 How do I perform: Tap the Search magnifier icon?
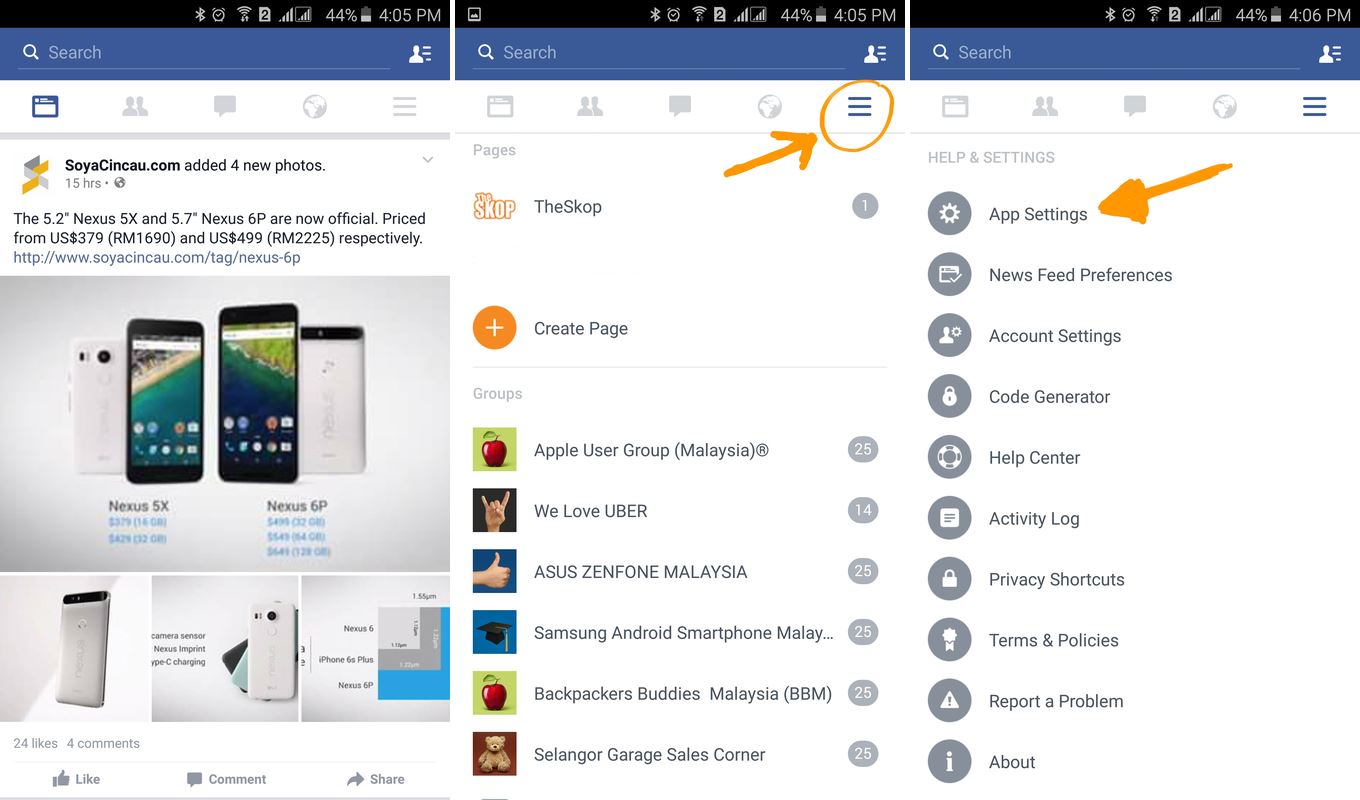30,52
